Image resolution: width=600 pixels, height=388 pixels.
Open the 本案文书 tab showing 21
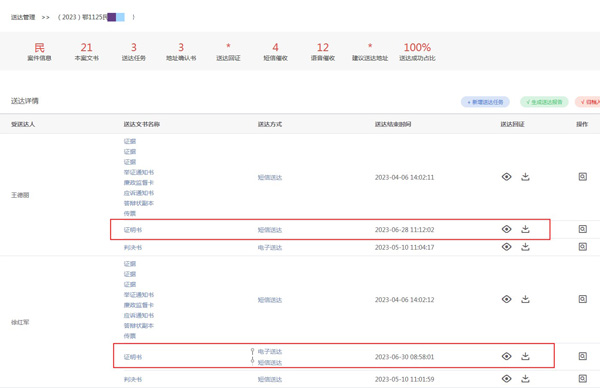(86, 52)
